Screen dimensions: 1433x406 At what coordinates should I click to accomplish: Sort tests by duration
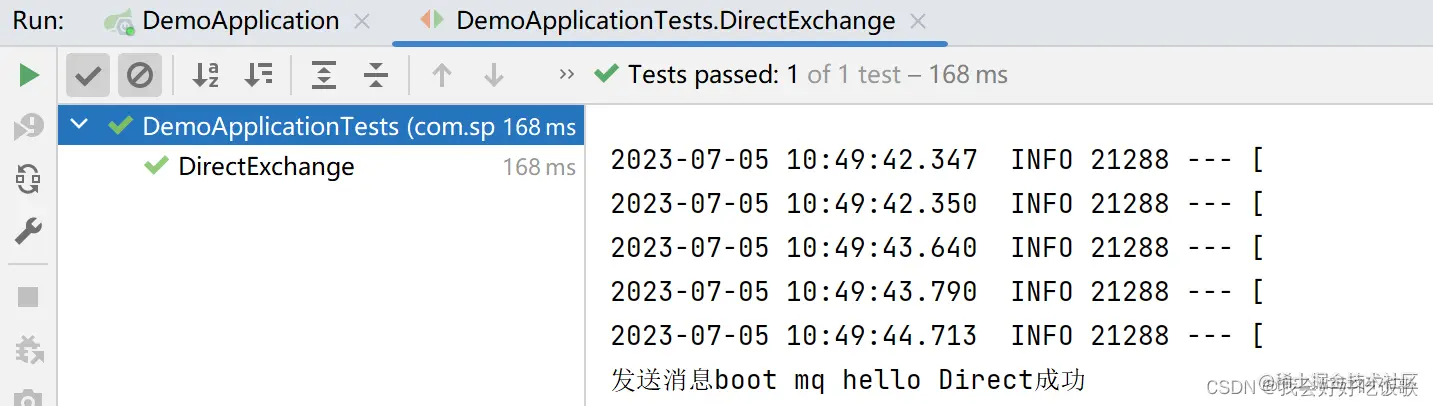[x=259, y=75]
